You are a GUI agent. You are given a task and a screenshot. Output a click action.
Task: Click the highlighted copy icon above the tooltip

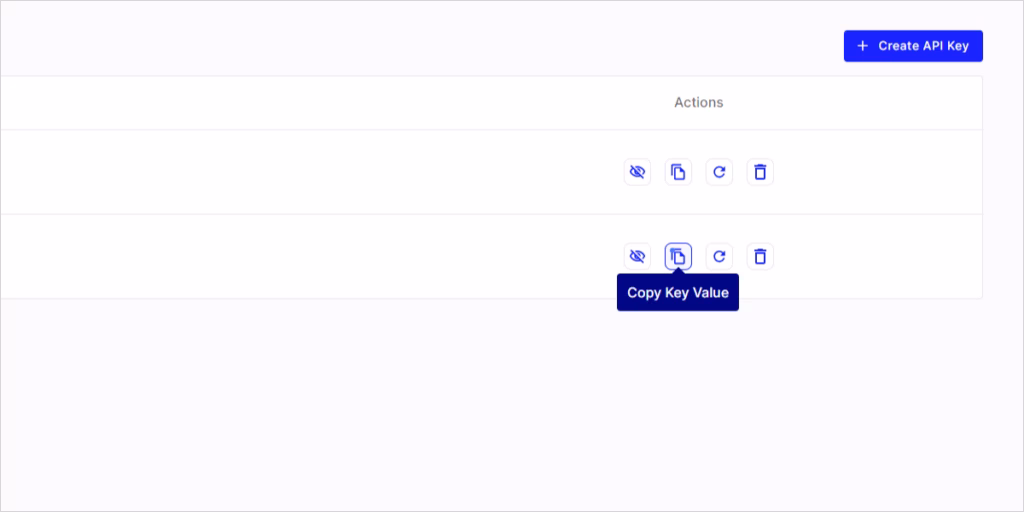click(678, 257)
